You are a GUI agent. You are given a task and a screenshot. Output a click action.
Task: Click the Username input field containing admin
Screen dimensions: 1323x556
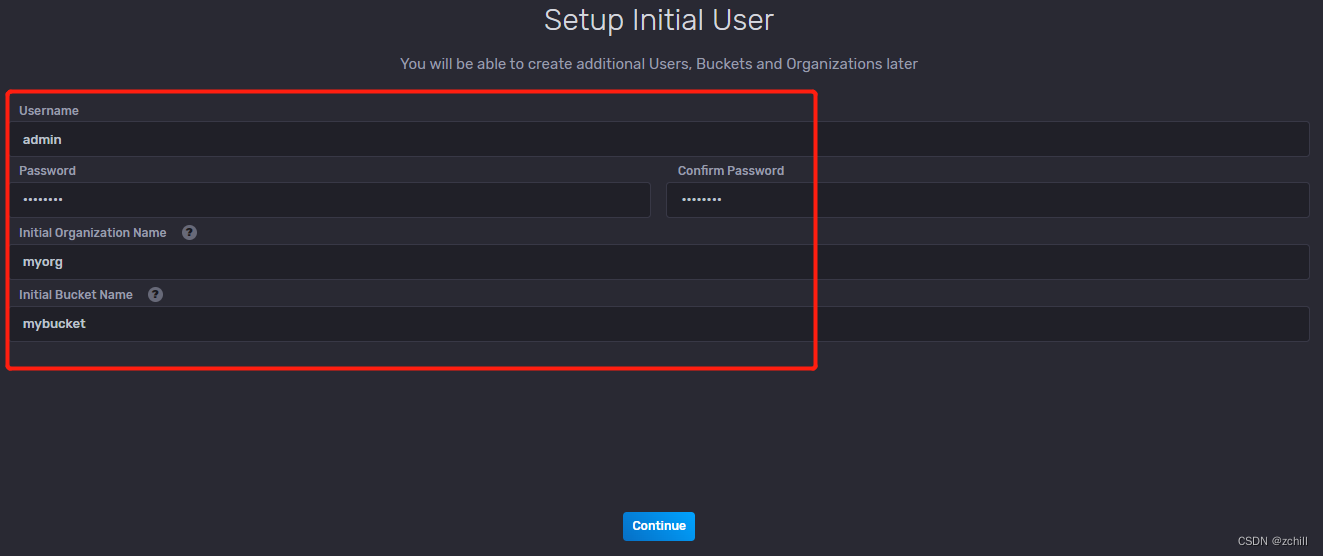660,139
